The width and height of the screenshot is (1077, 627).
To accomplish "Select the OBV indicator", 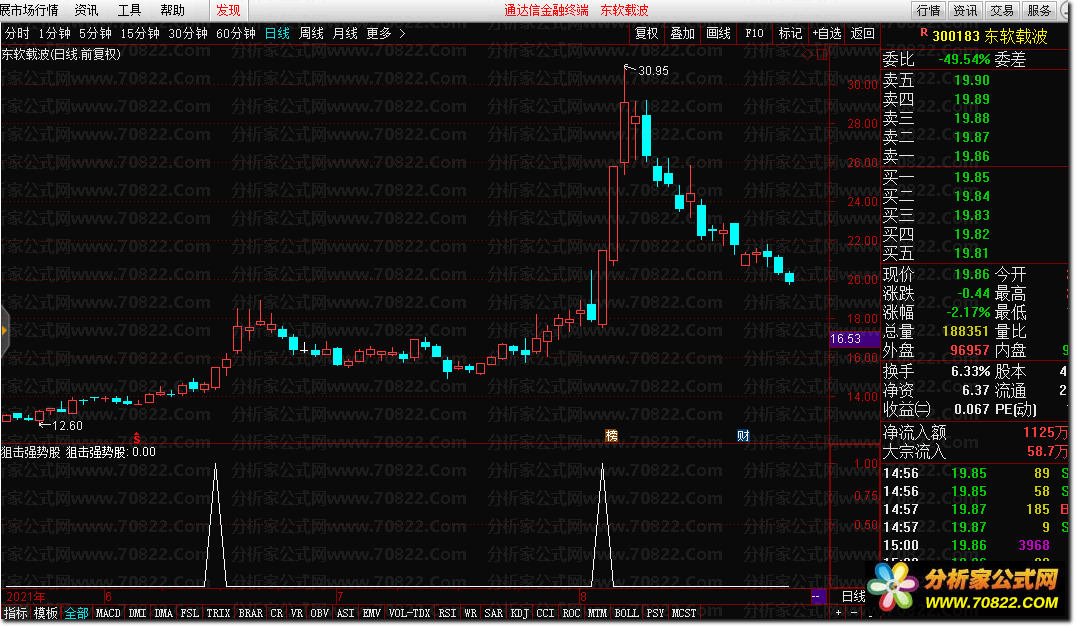I will tap(319, 613).
